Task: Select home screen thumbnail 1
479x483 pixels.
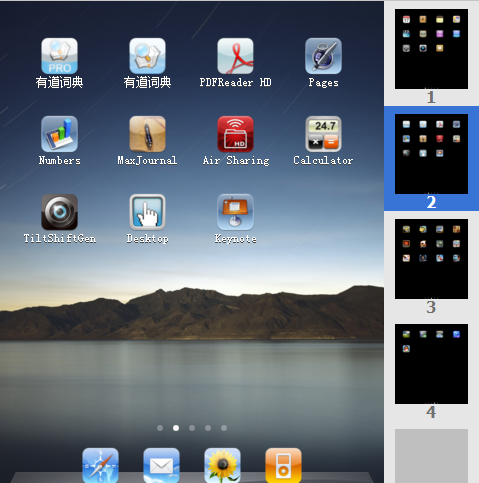Action: click(431, 49)
